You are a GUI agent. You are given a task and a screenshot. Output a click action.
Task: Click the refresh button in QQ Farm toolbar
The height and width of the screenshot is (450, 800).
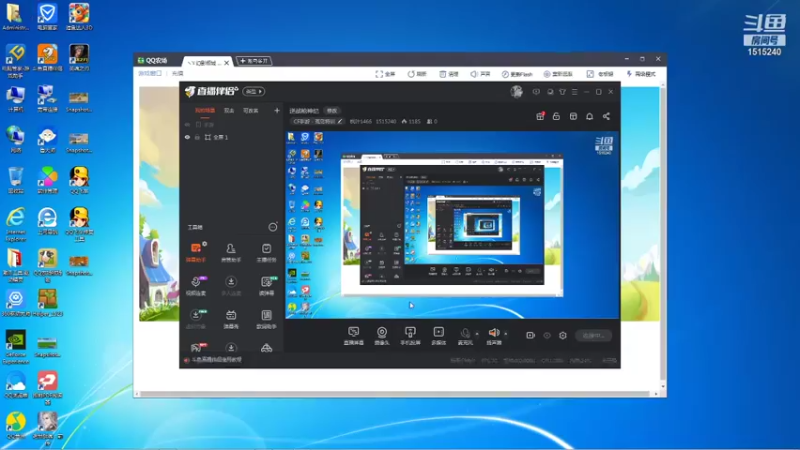[417, 74]
